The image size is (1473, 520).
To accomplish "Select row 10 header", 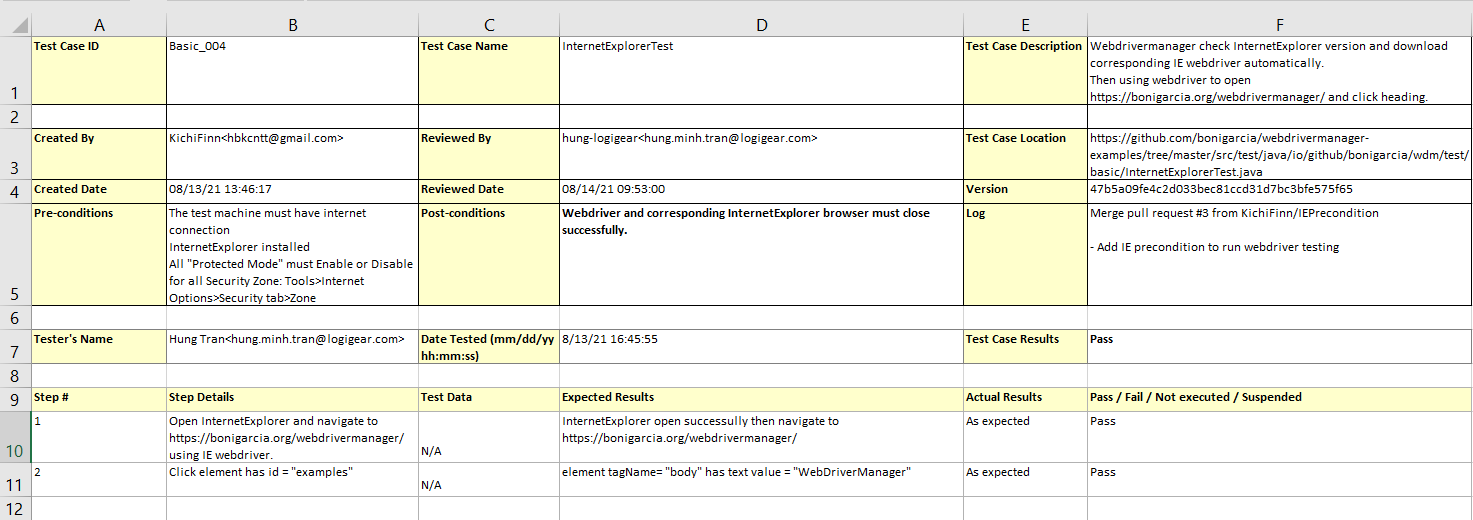I will point(15,438).
